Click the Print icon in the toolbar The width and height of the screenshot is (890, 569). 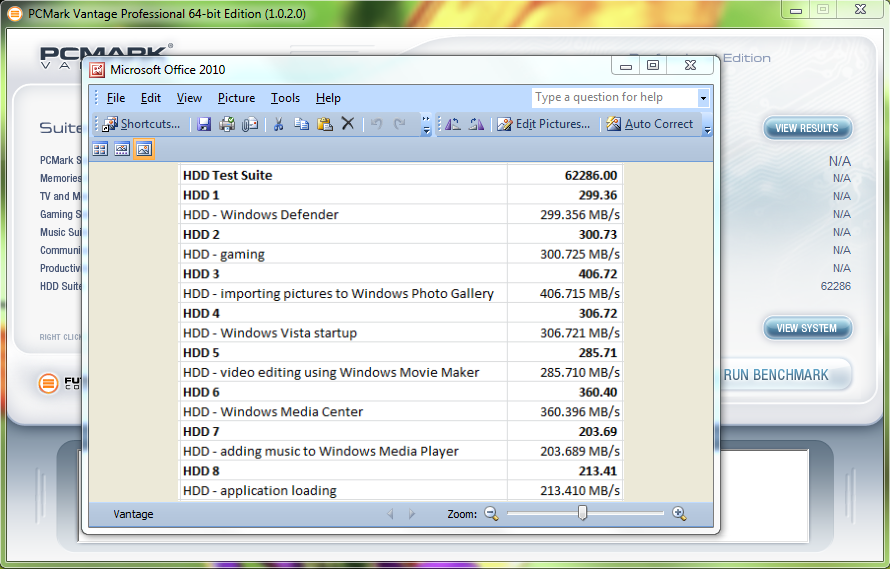click(227, 124)
